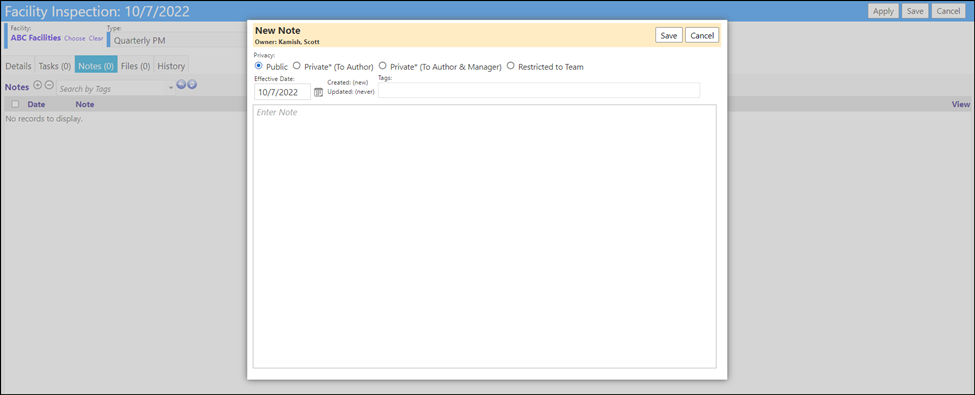
Task: Sort by the Date column header
Action: pos(36,105)
